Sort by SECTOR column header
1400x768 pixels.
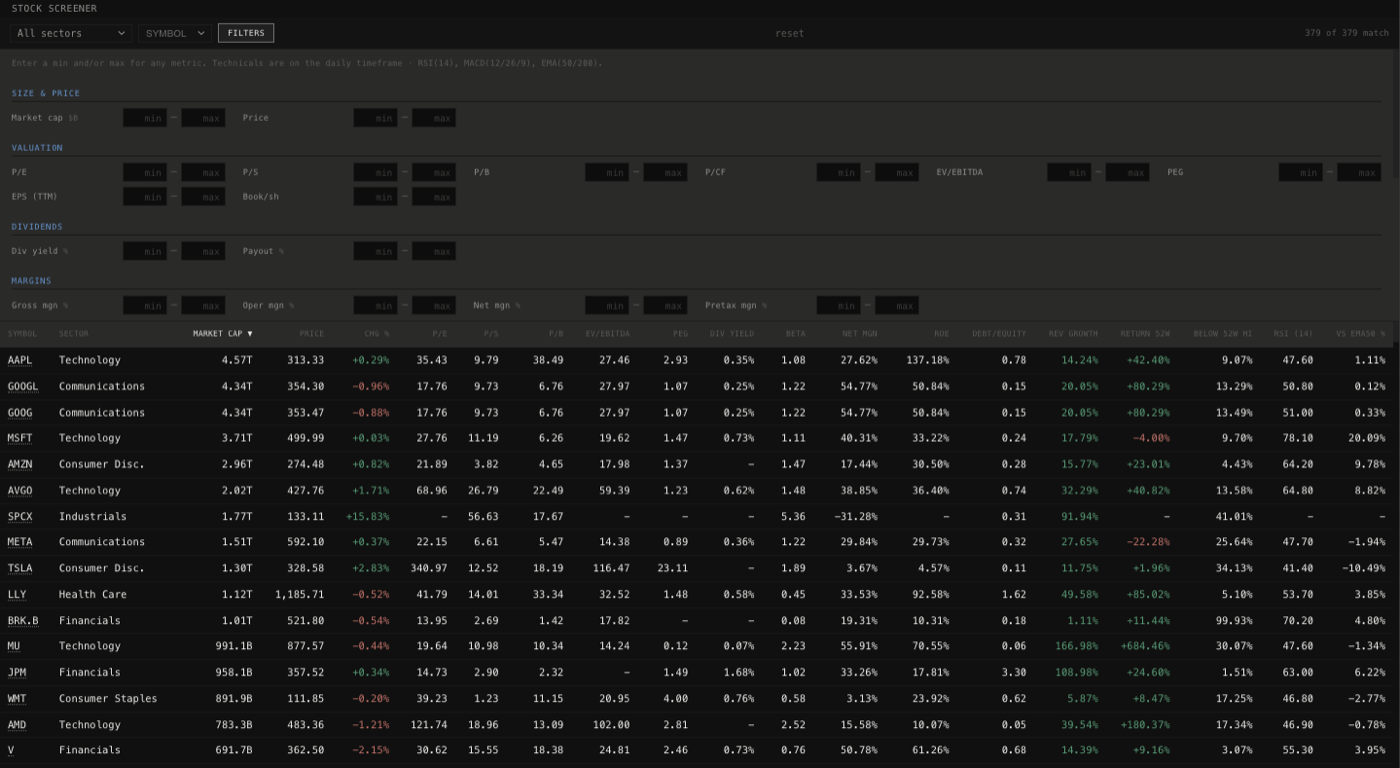[74, 334]
